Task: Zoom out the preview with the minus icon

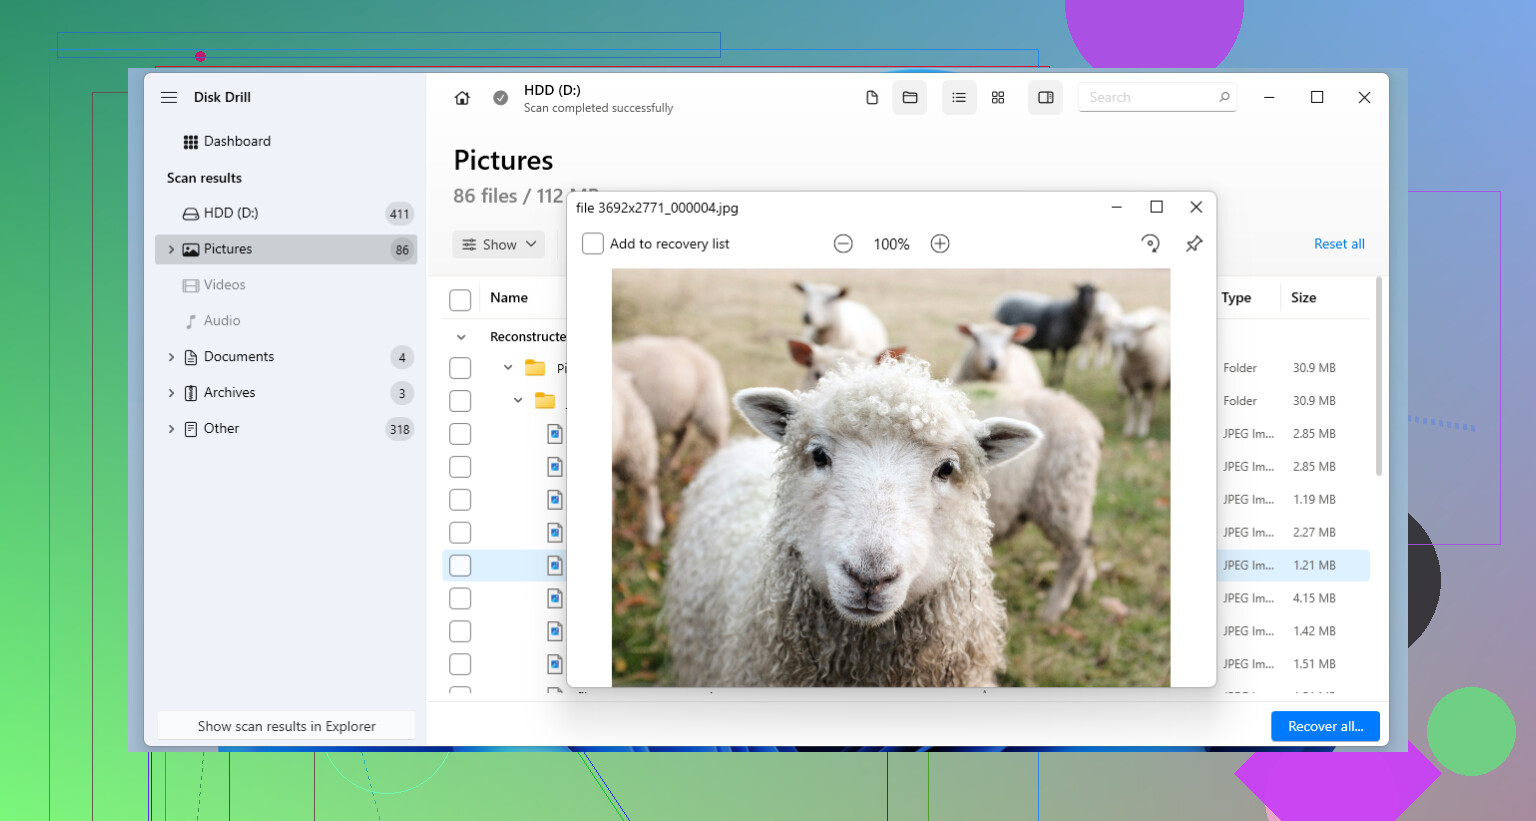Action: point(843,244)
